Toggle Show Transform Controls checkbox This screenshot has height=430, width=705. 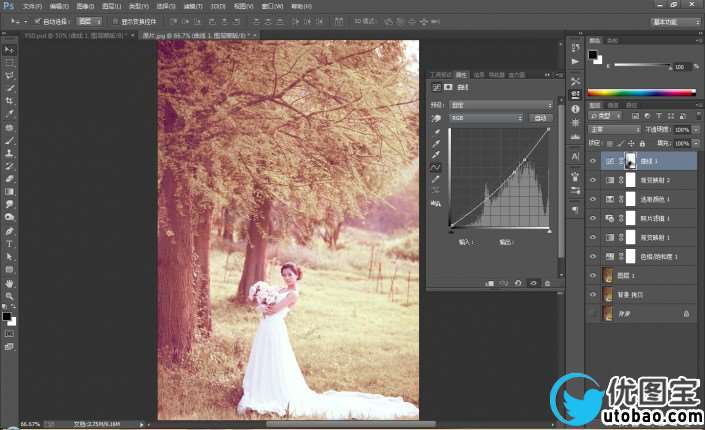point(116,21)
